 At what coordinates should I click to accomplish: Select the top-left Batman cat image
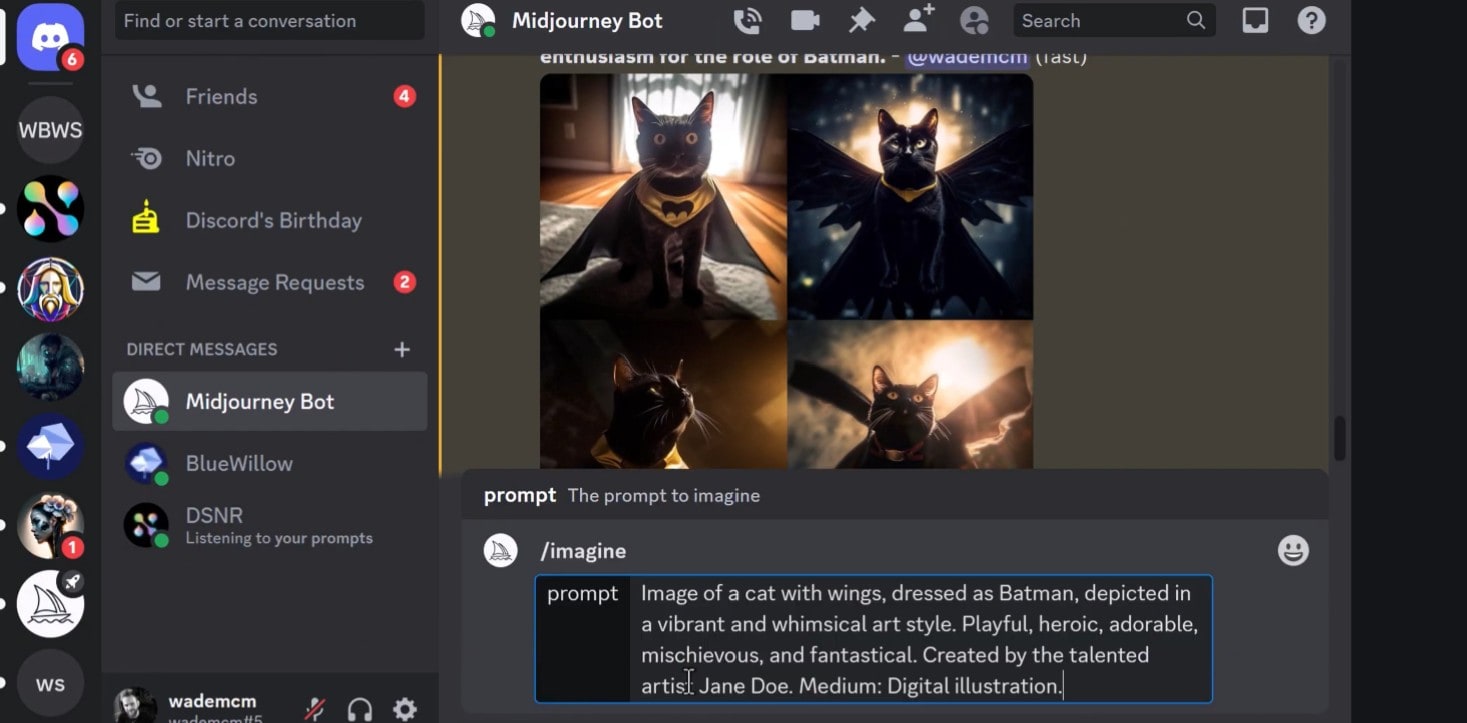pyautogui.click(x=662, y=195)
